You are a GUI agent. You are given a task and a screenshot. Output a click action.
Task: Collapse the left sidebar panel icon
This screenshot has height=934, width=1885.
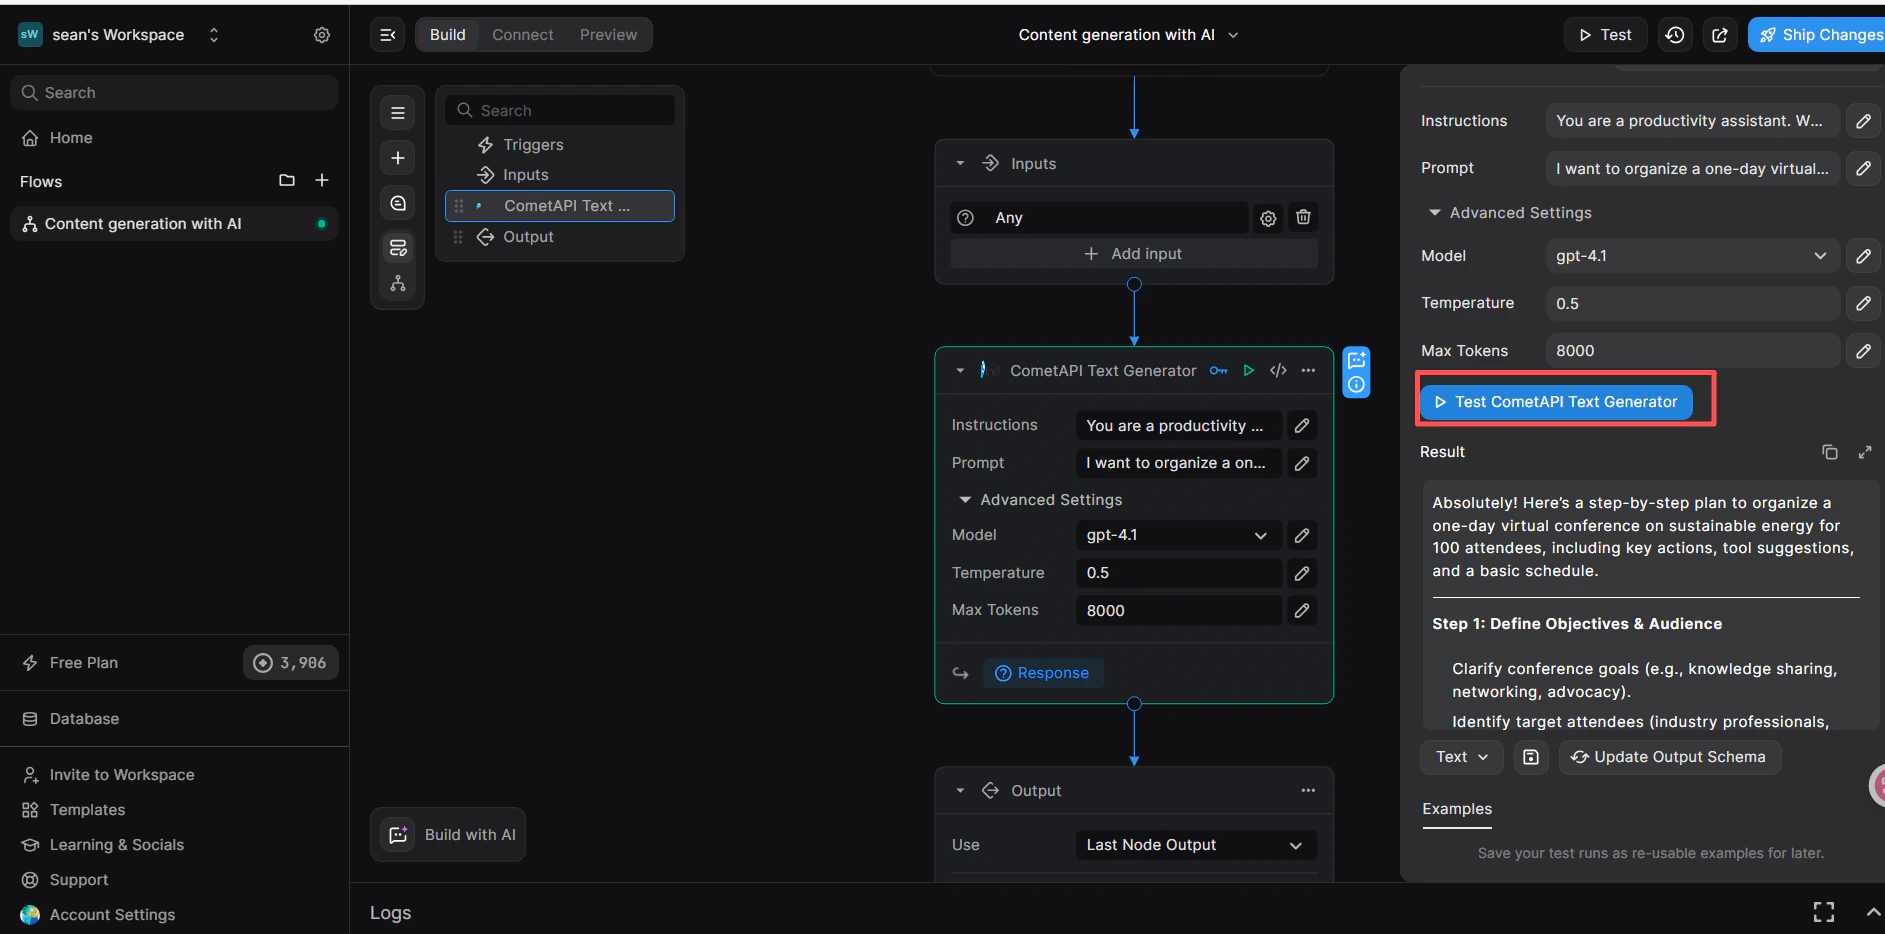coord(388,35)
